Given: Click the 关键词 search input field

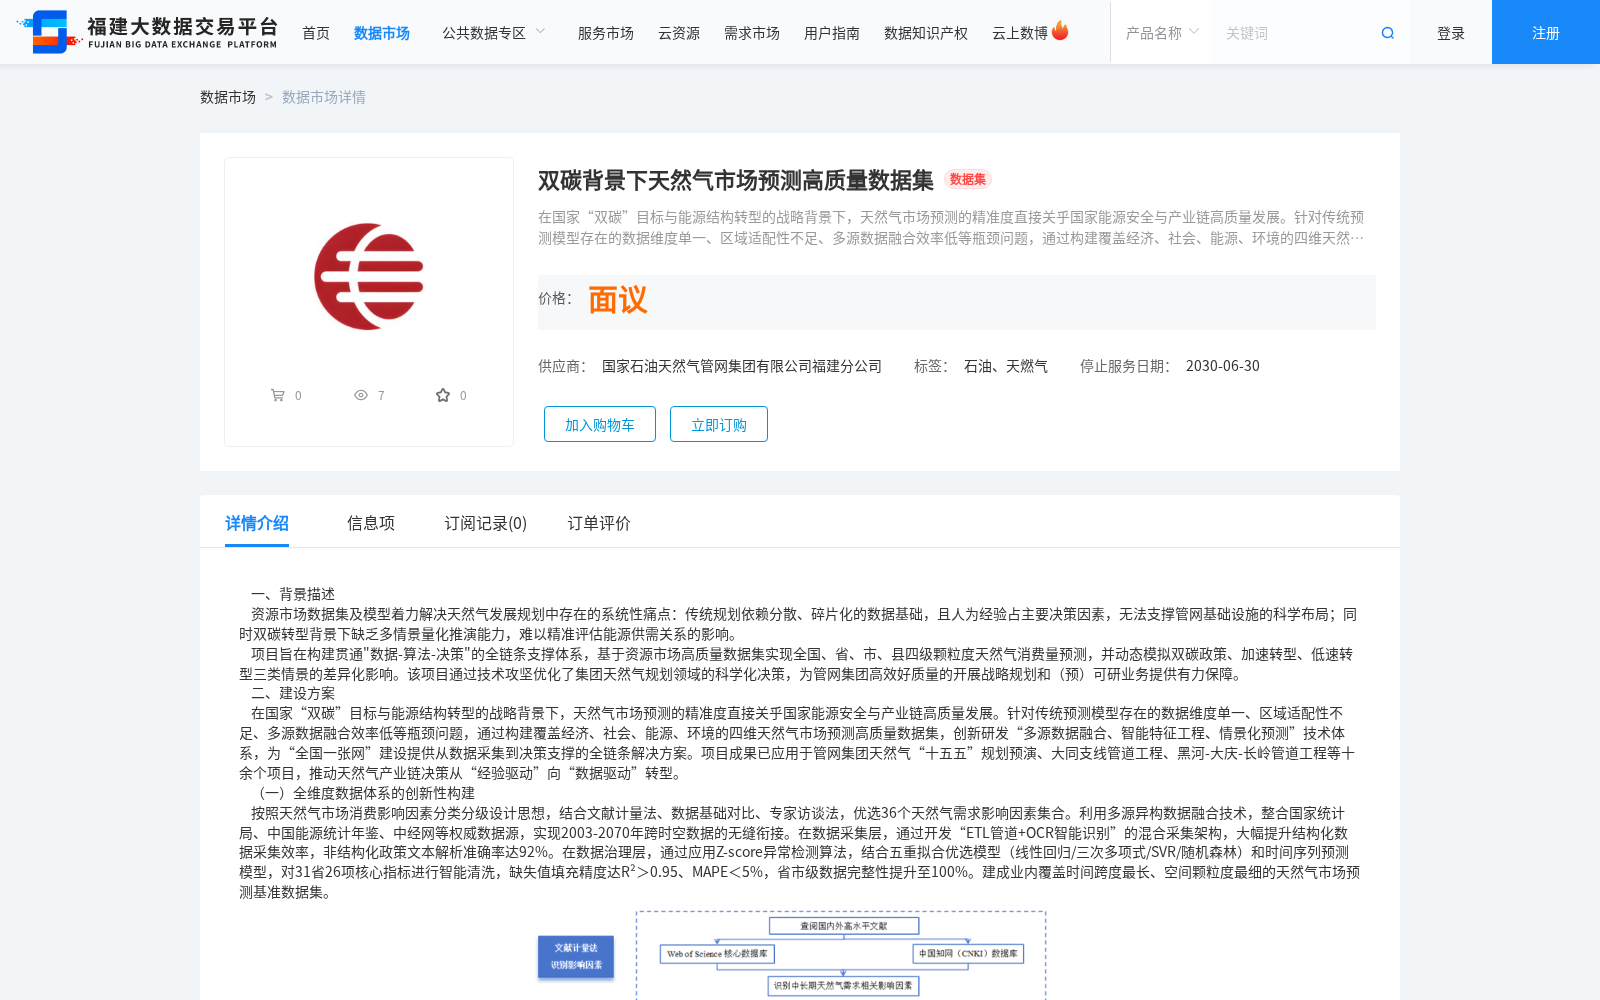Looking at the screenshot, I should tap(1290, 33).
